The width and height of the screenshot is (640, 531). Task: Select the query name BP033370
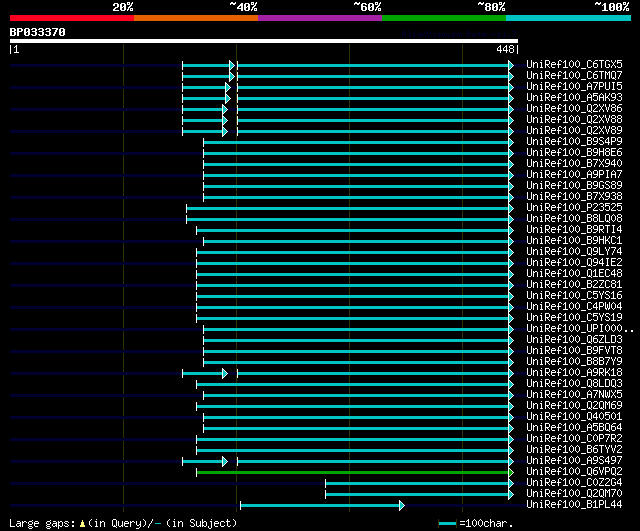pyautogui.click(x=38, y=32)
